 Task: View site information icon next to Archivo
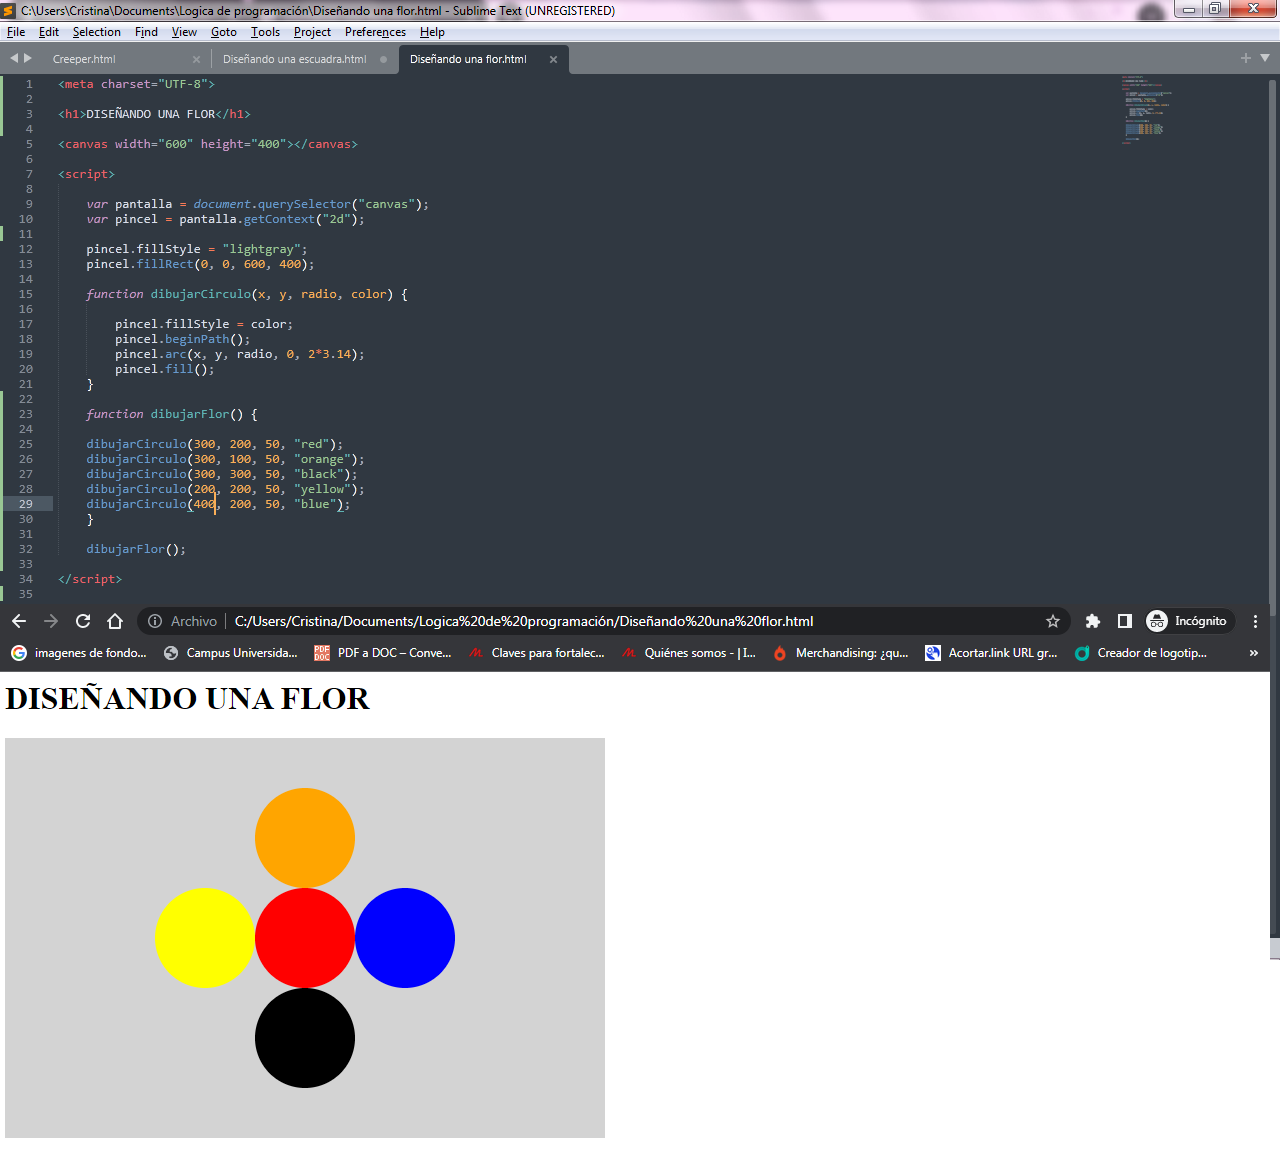click(155, 621)
